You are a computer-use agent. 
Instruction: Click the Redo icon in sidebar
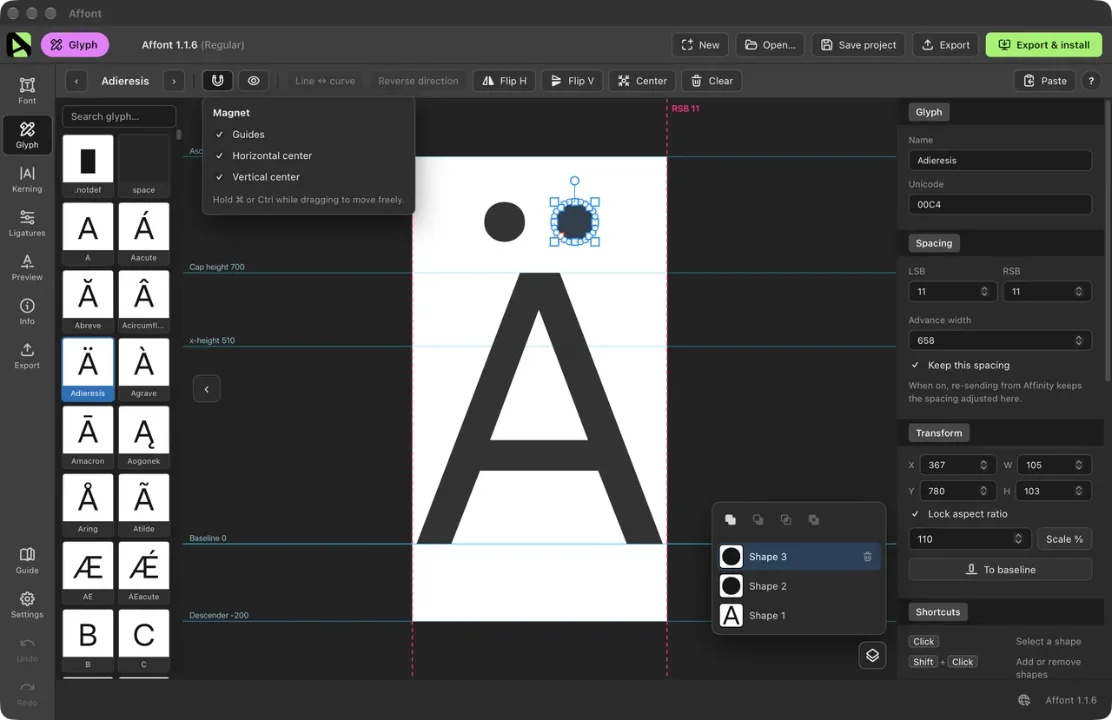pyautogui.click(x=27, y=692)
